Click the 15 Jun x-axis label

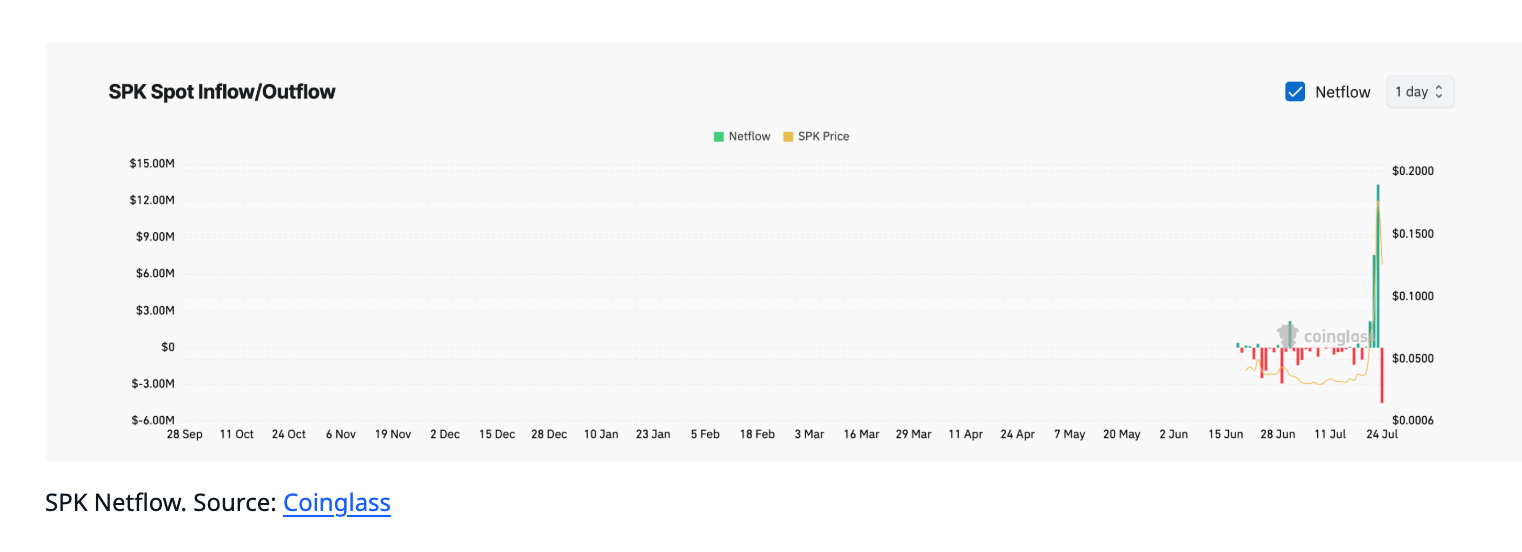(x=1226, y=435)
